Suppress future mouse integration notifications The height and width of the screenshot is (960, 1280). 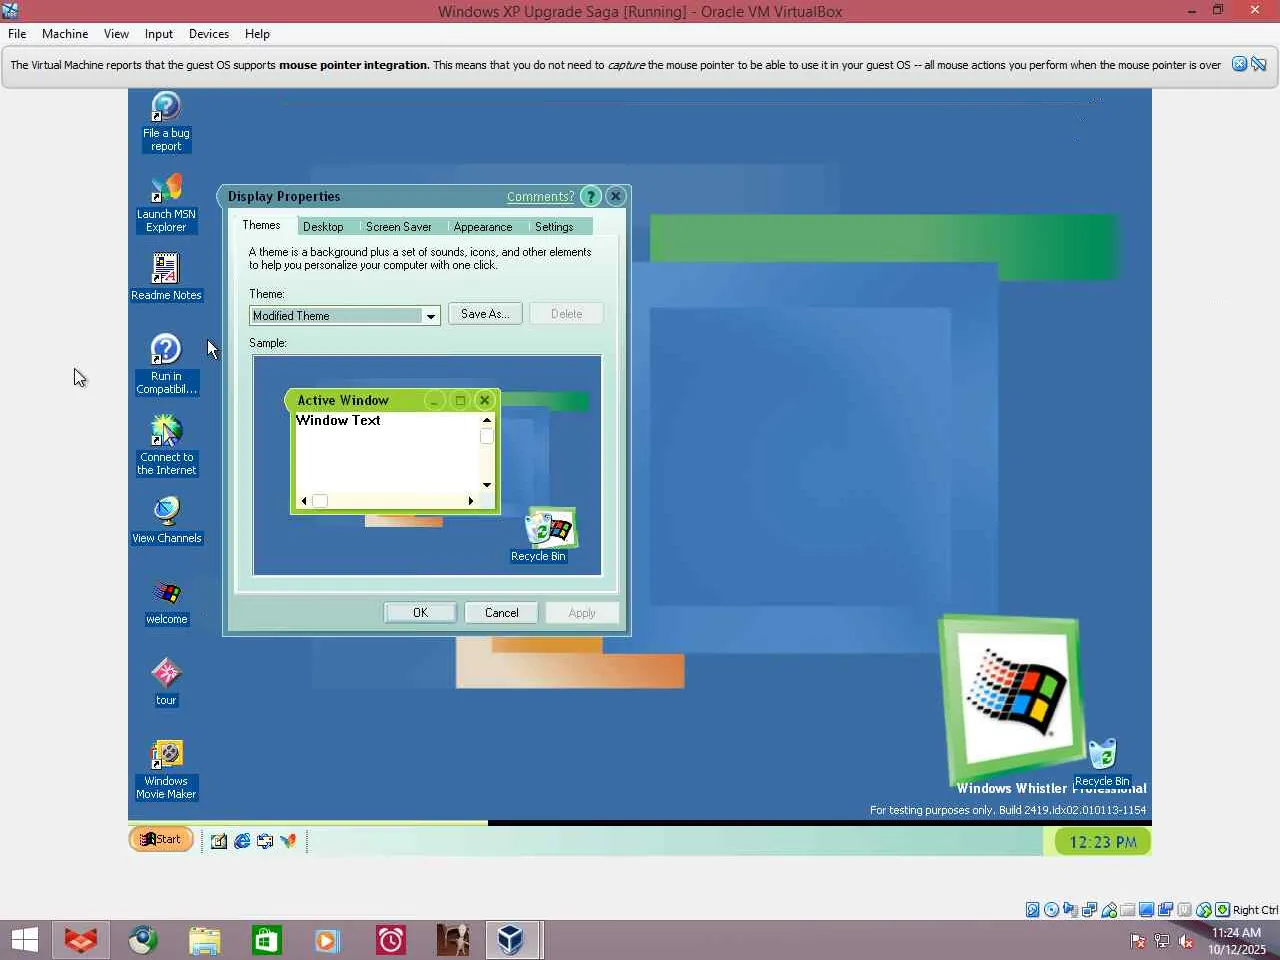coord(1259,64)
